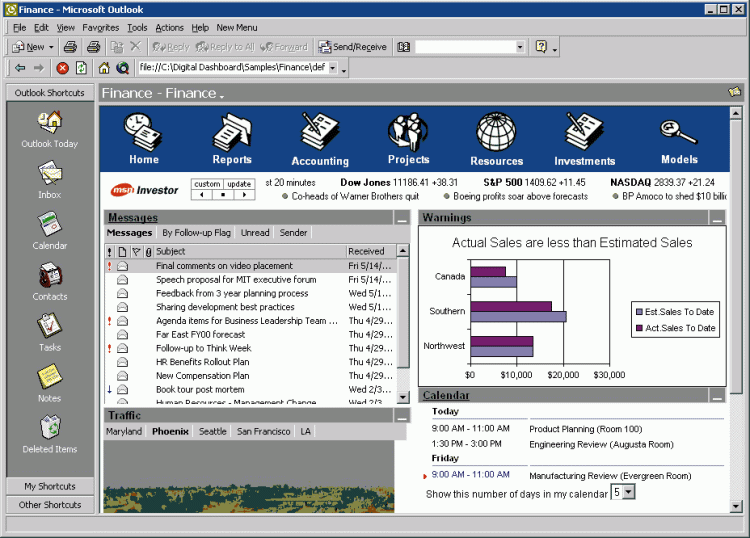The width and height of the screenshot is (750, 538).
Task: Select the Maryland traffic tab
Action: pos(124,431)
